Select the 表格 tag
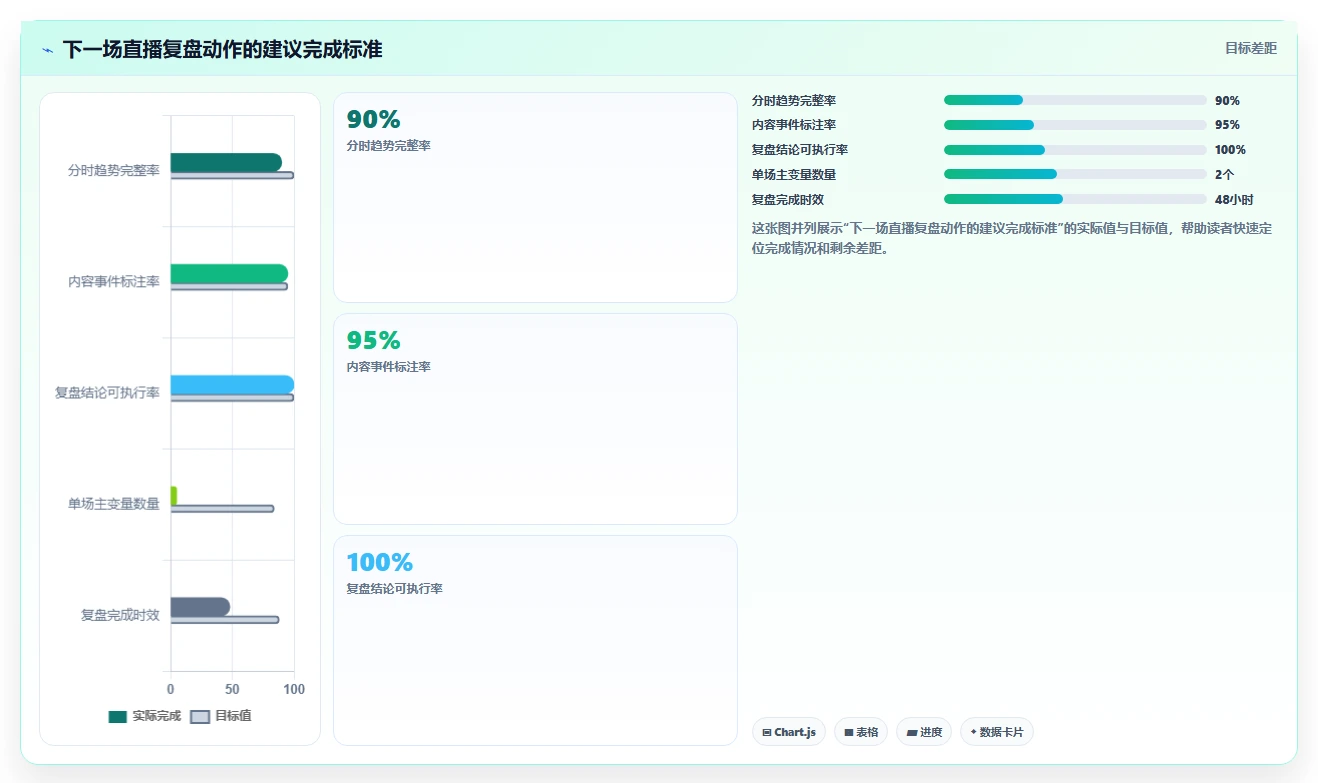Screen dimensions: 1318x783 [x=861, y=732]
